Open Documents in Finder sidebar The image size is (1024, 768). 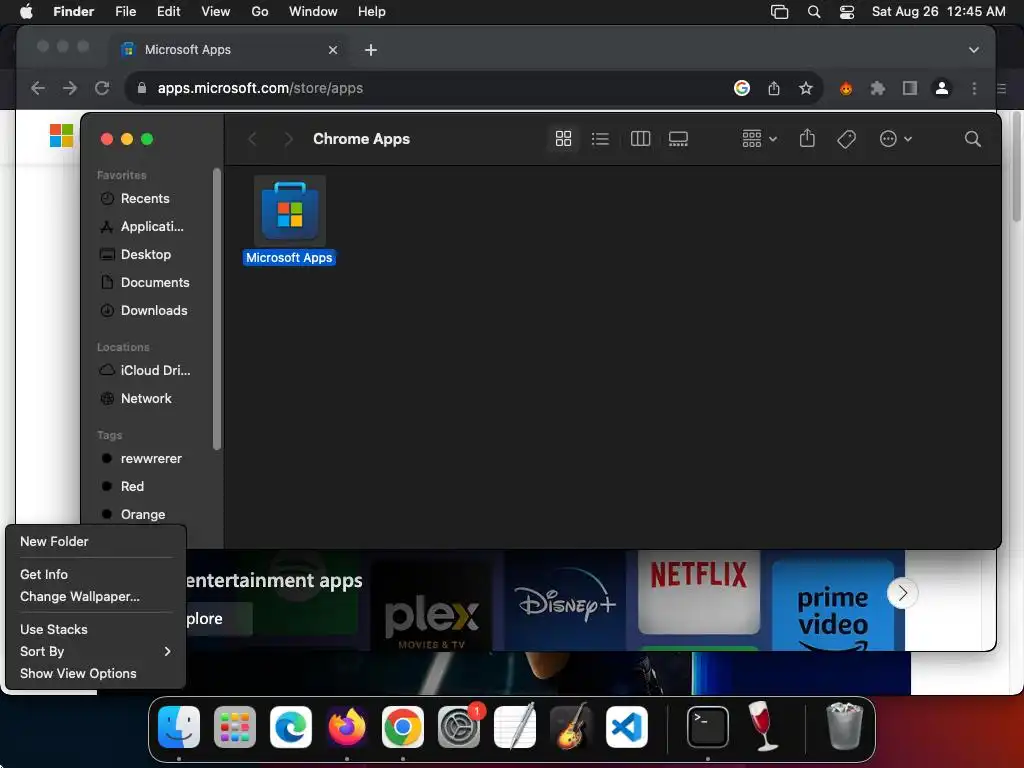tap(154, 283)
